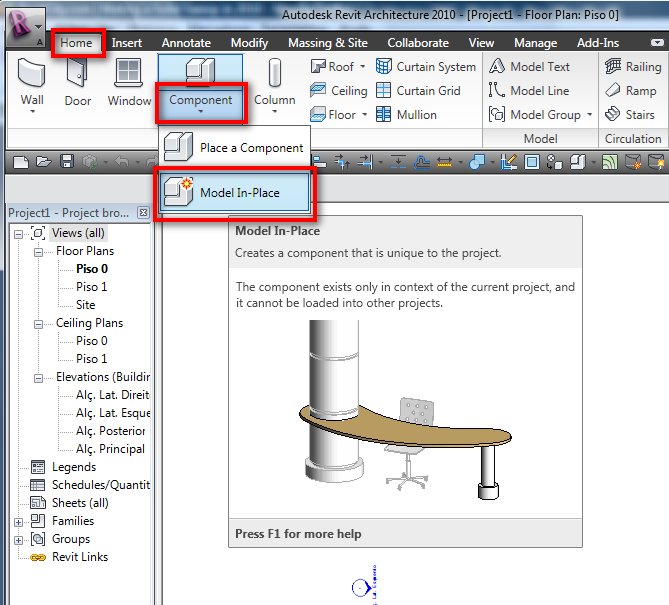Open the Alç. Principal elevation
The height and width of the screenshot is (605, 669).
(x=111, y=449)
